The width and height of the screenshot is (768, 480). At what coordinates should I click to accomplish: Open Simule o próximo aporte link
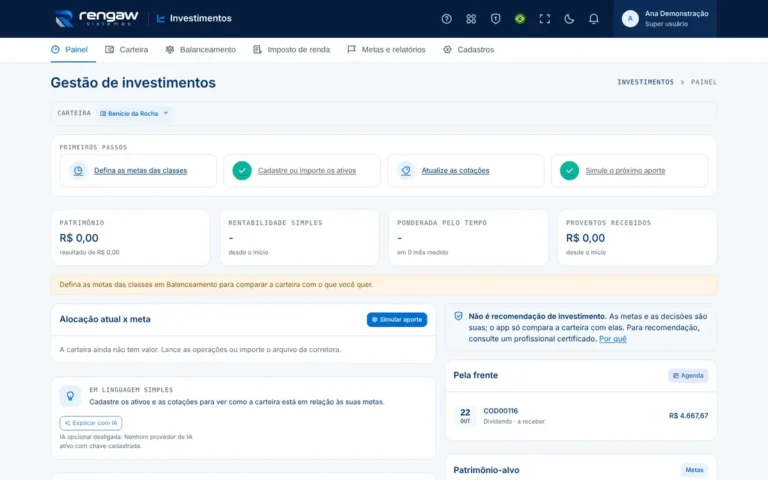coord(625,170)
